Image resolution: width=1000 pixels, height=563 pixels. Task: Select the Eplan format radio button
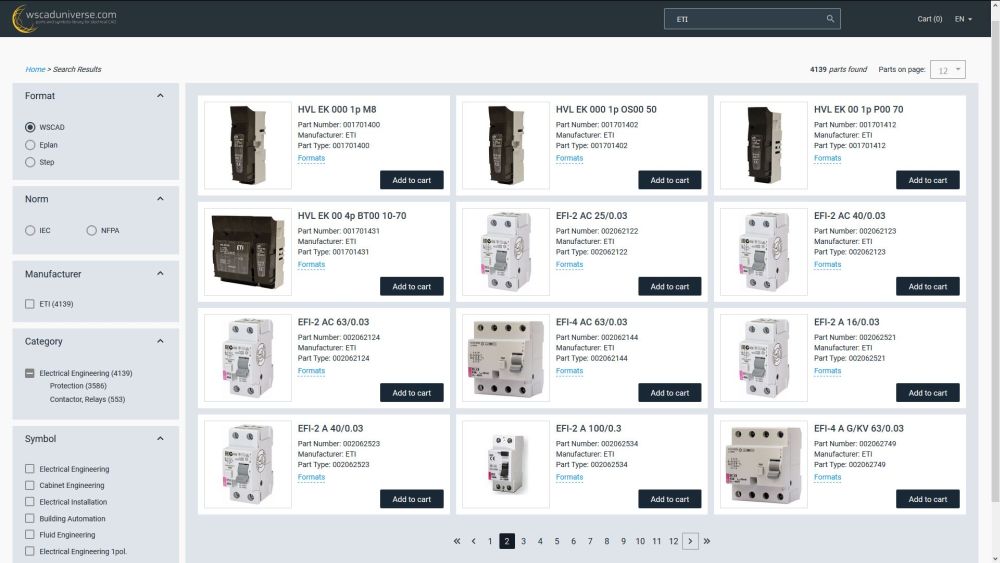coord(30,145)
